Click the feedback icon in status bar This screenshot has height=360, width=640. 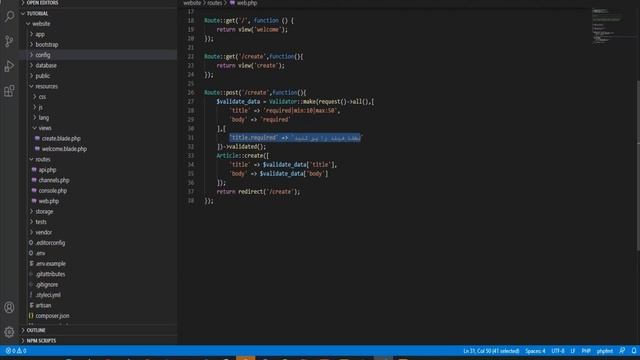point(622,351)
